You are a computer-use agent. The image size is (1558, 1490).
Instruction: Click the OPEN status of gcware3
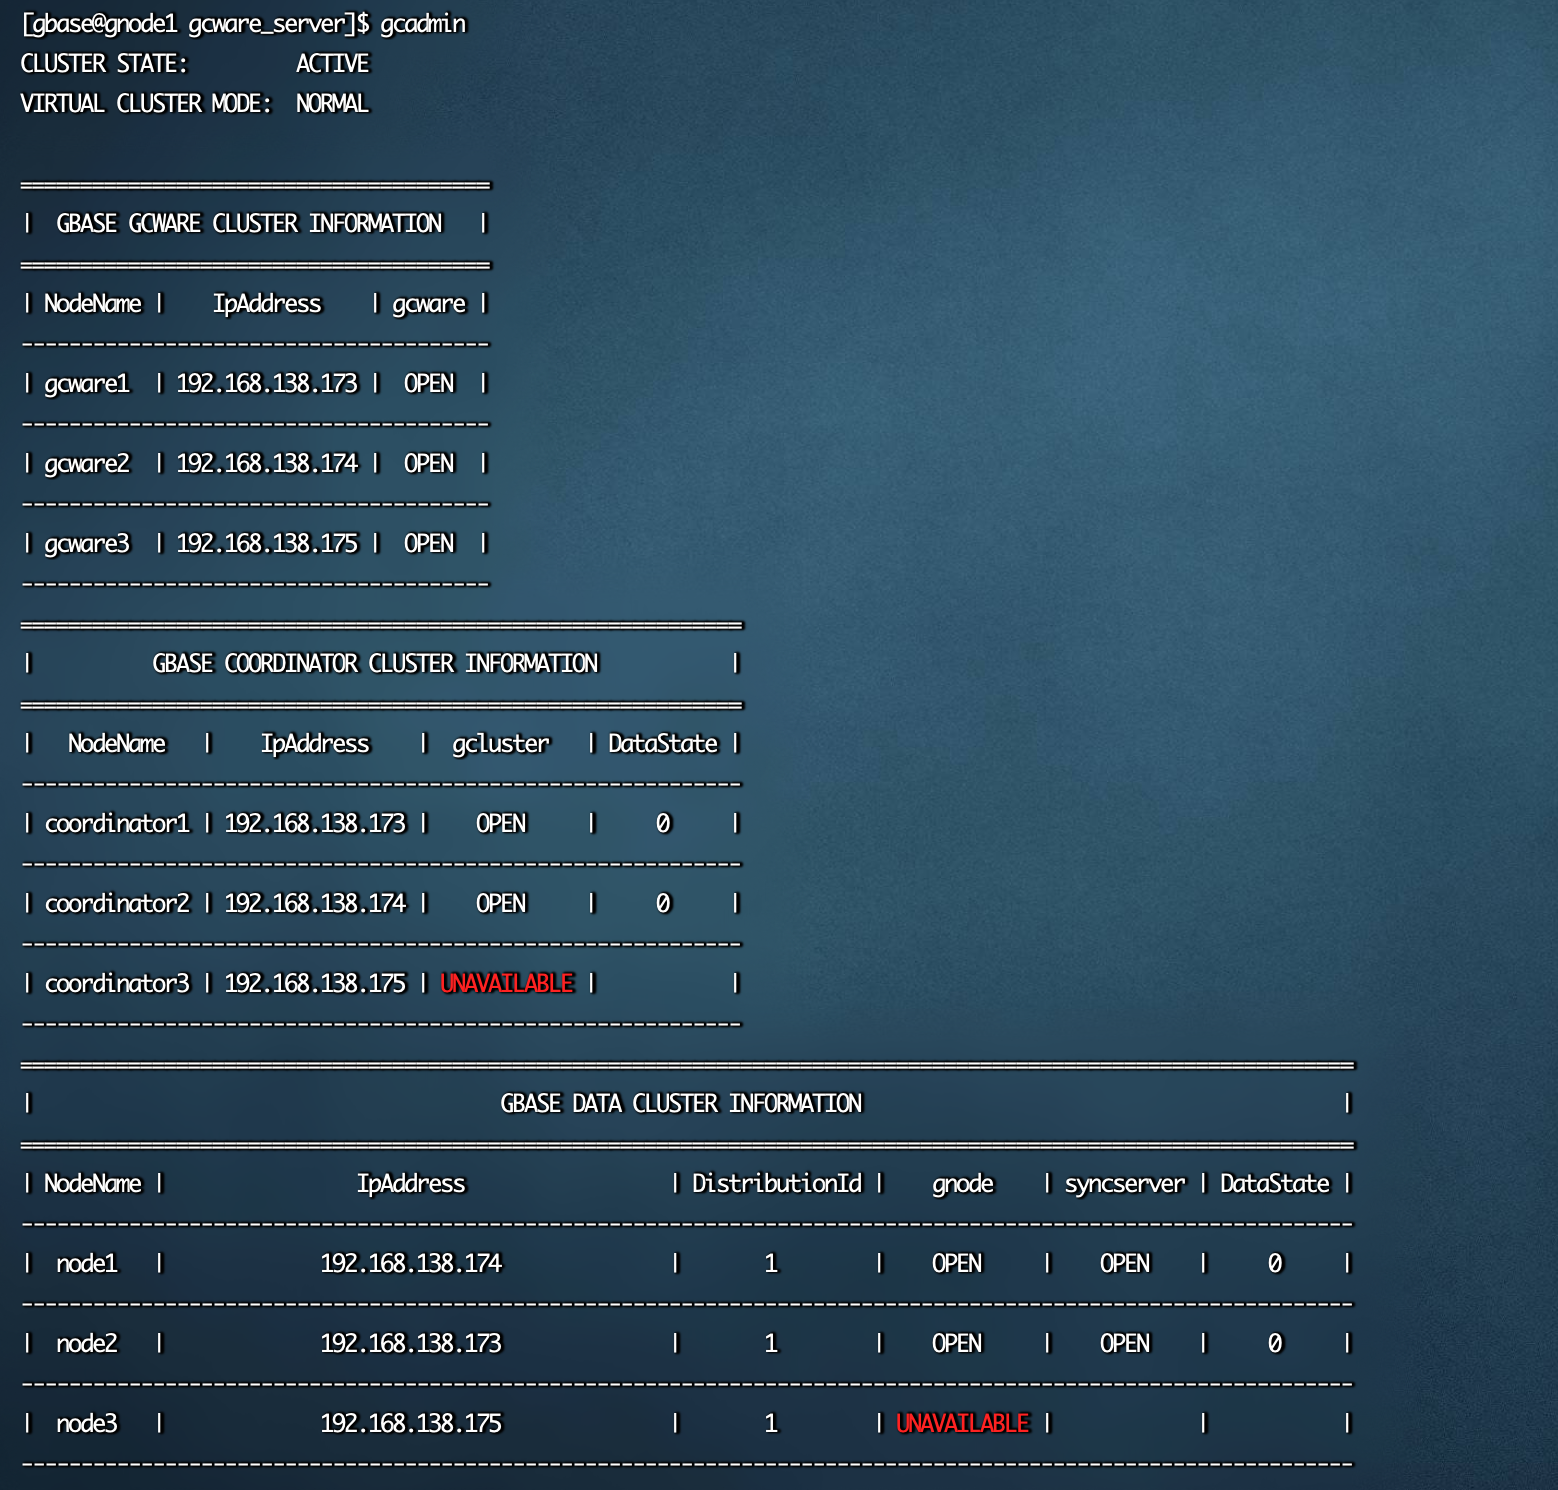429,544
